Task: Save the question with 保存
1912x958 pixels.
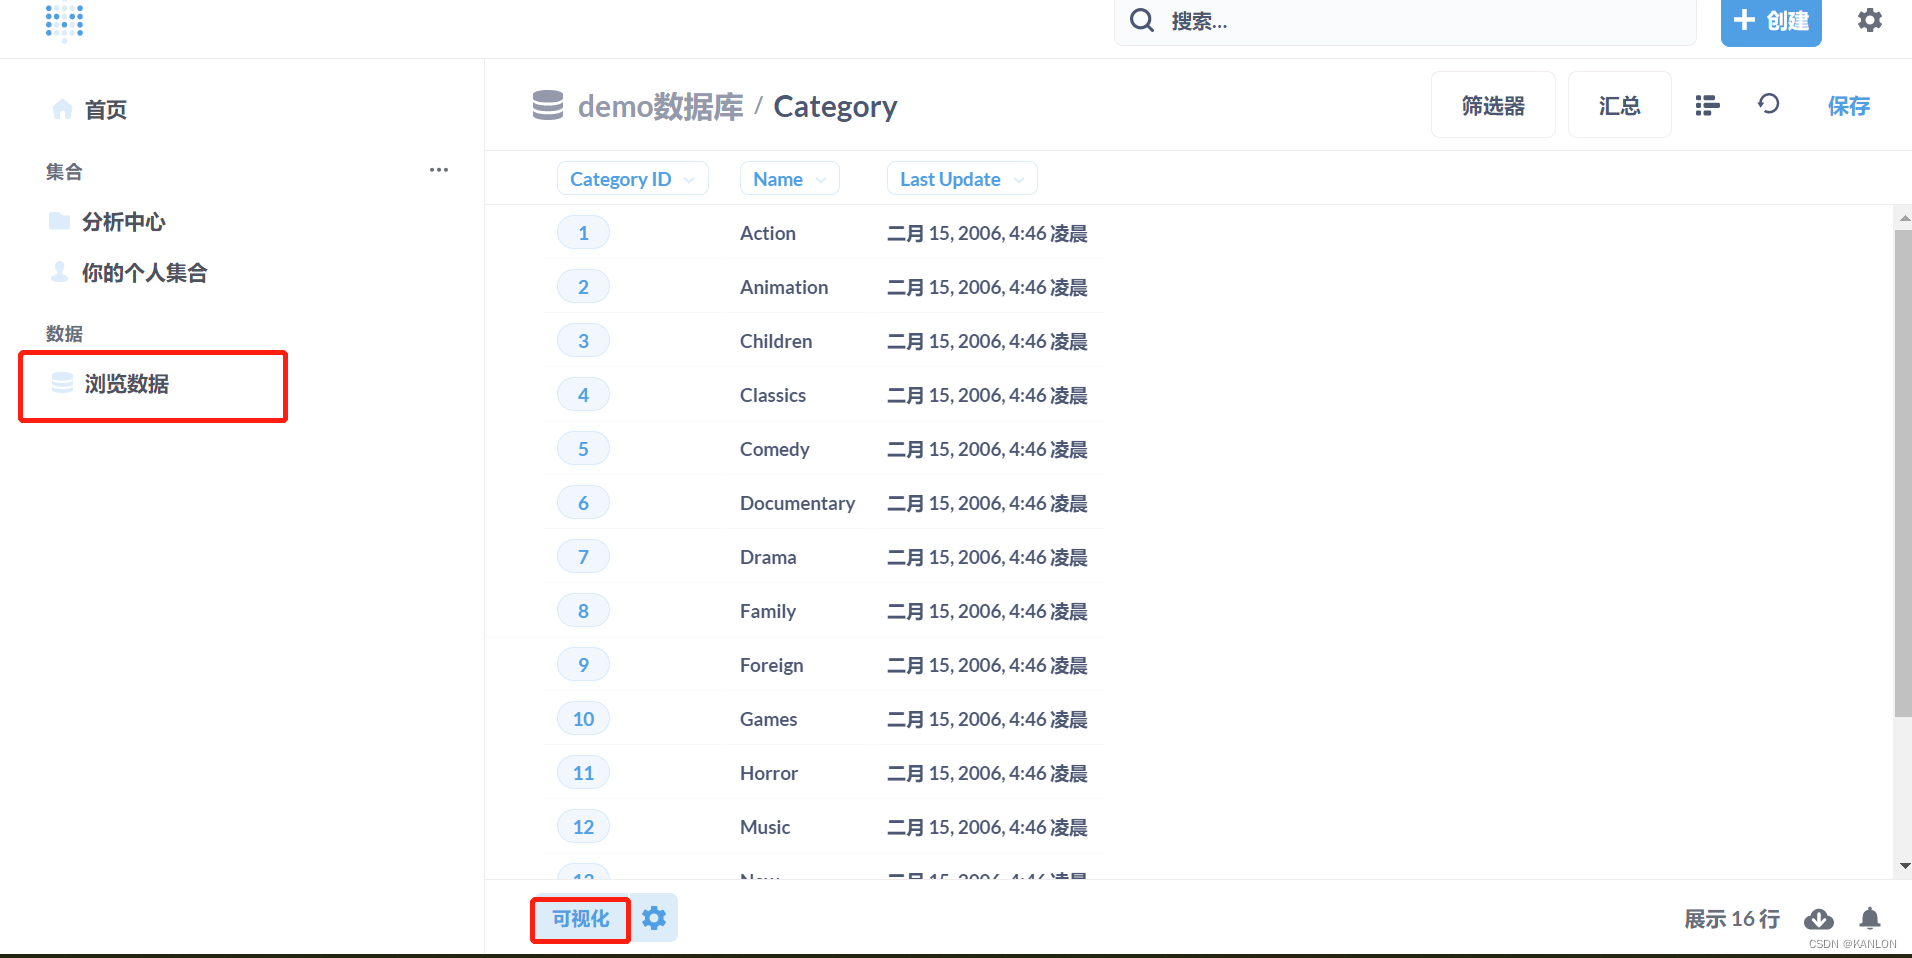Action: (1848, 106)
